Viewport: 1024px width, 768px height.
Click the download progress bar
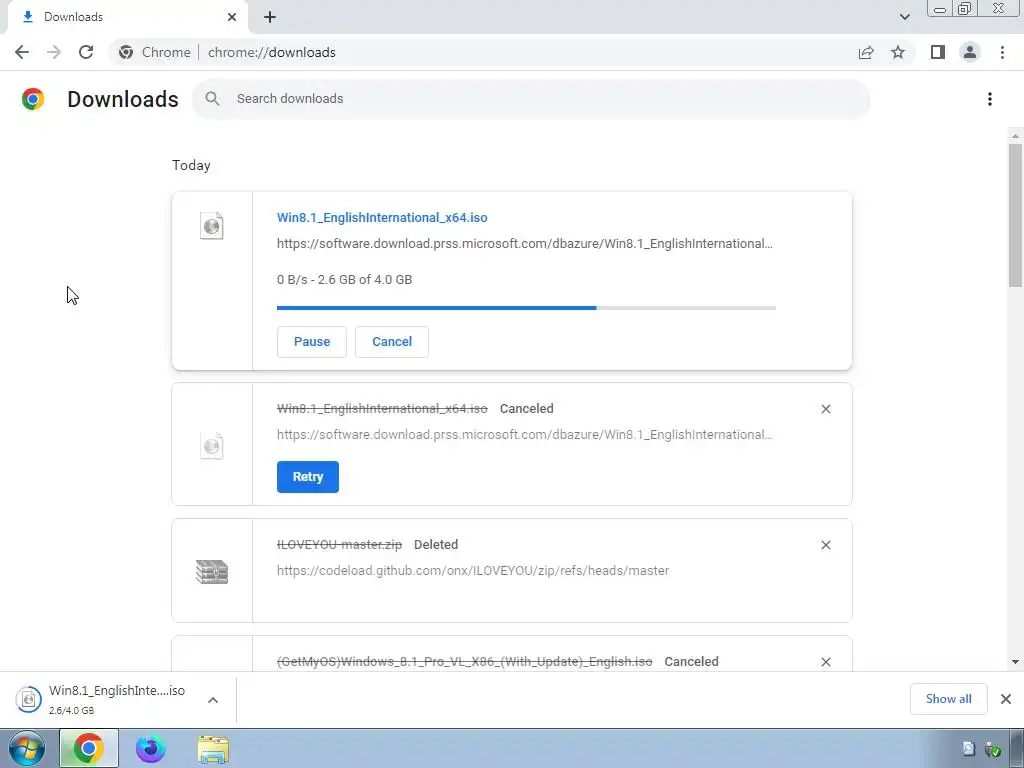coord(526,308)
